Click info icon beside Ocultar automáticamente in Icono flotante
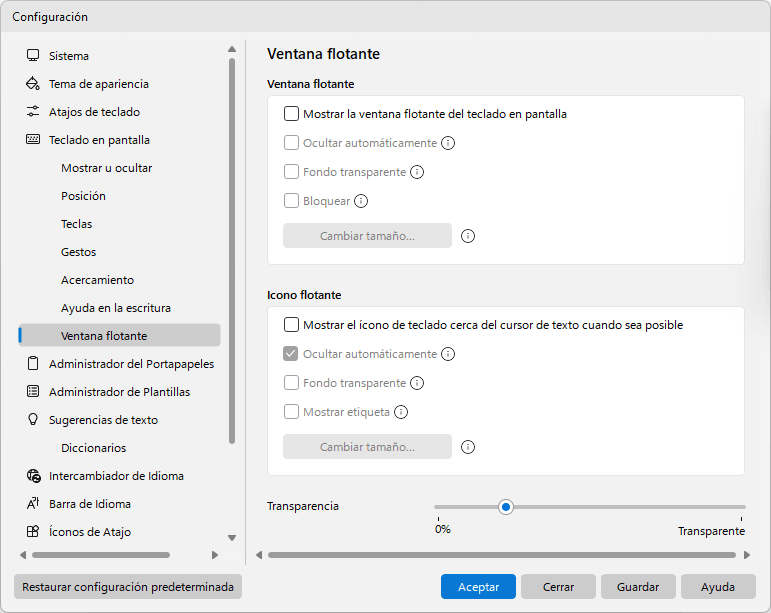Image resolution: width=771 pixels, height=613 pixels. click(448, 354)
